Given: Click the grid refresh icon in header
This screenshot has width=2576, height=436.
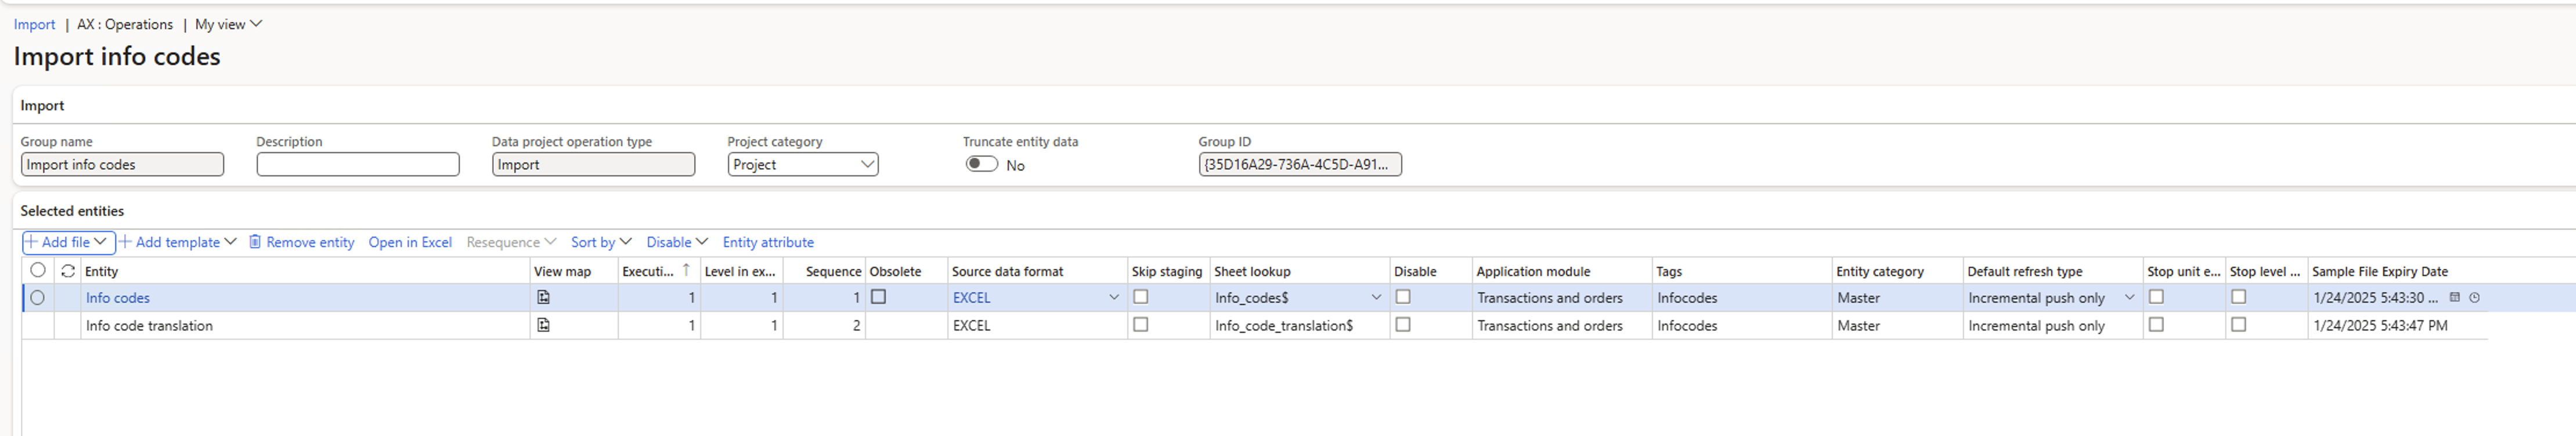Looking at the screenshot, I should tap(68, 271).
